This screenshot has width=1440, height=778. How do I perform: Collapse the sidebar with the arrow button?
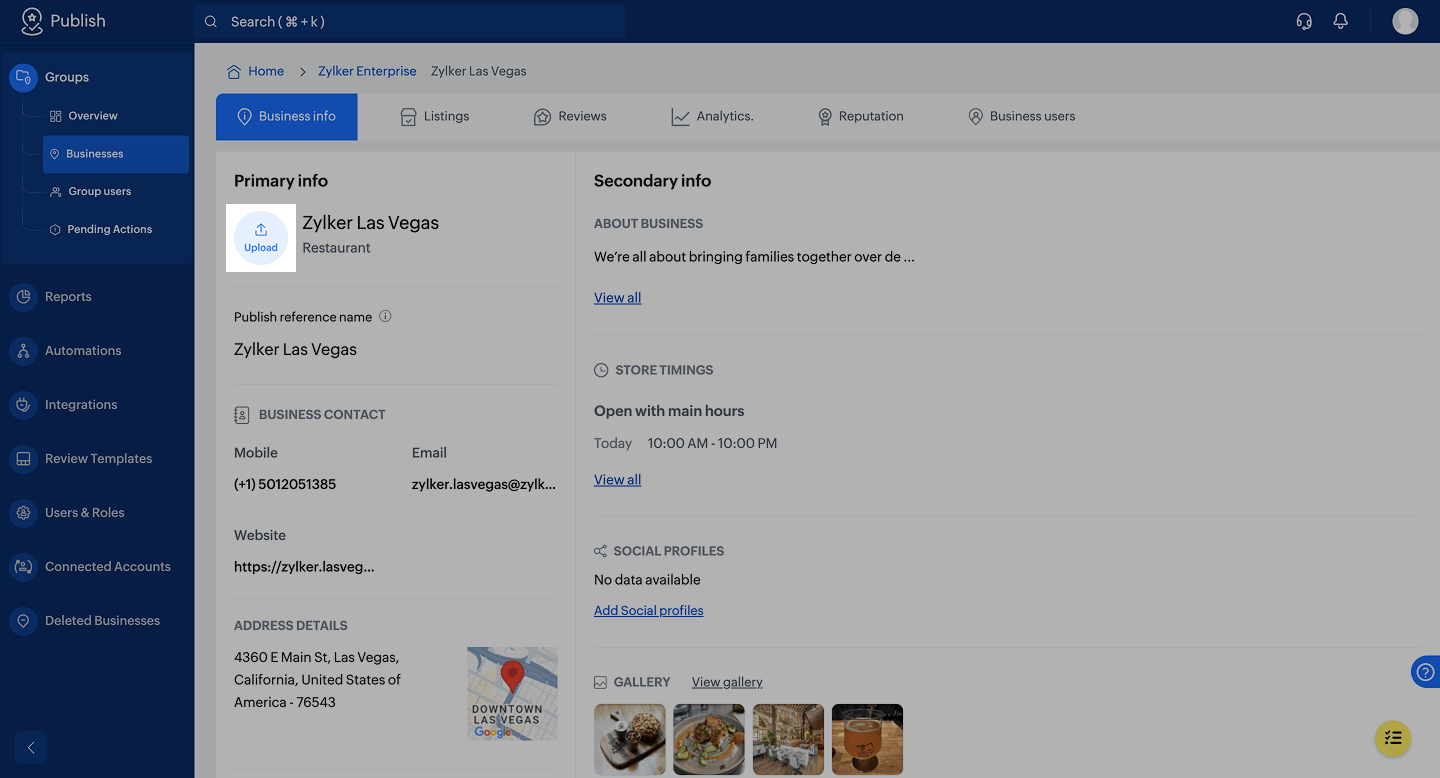(31, 747)
